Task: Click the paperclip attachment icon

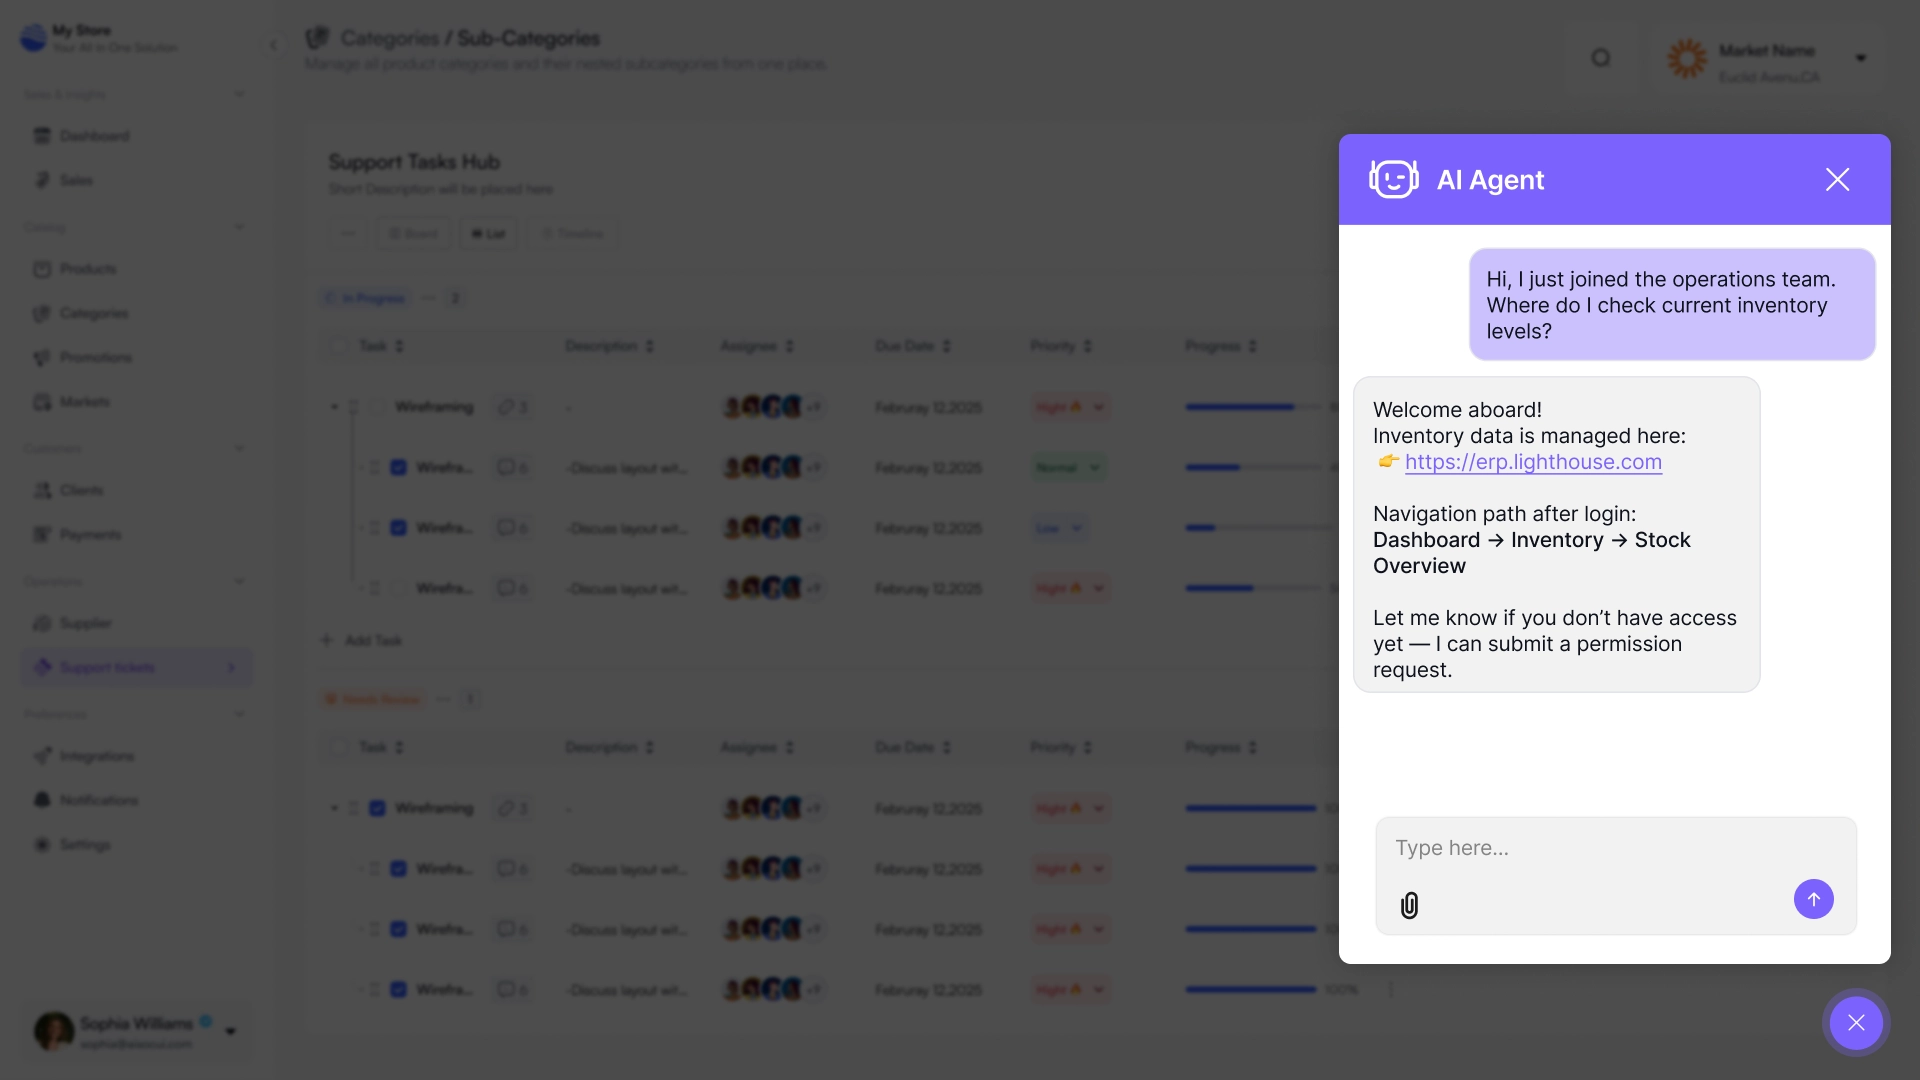Action: coord(1409,905)
